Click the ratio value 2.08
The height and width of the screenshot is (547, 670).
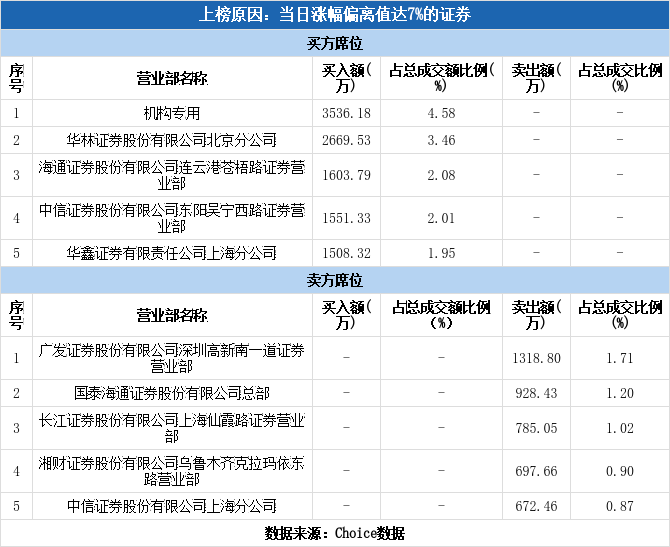(441, 175)
